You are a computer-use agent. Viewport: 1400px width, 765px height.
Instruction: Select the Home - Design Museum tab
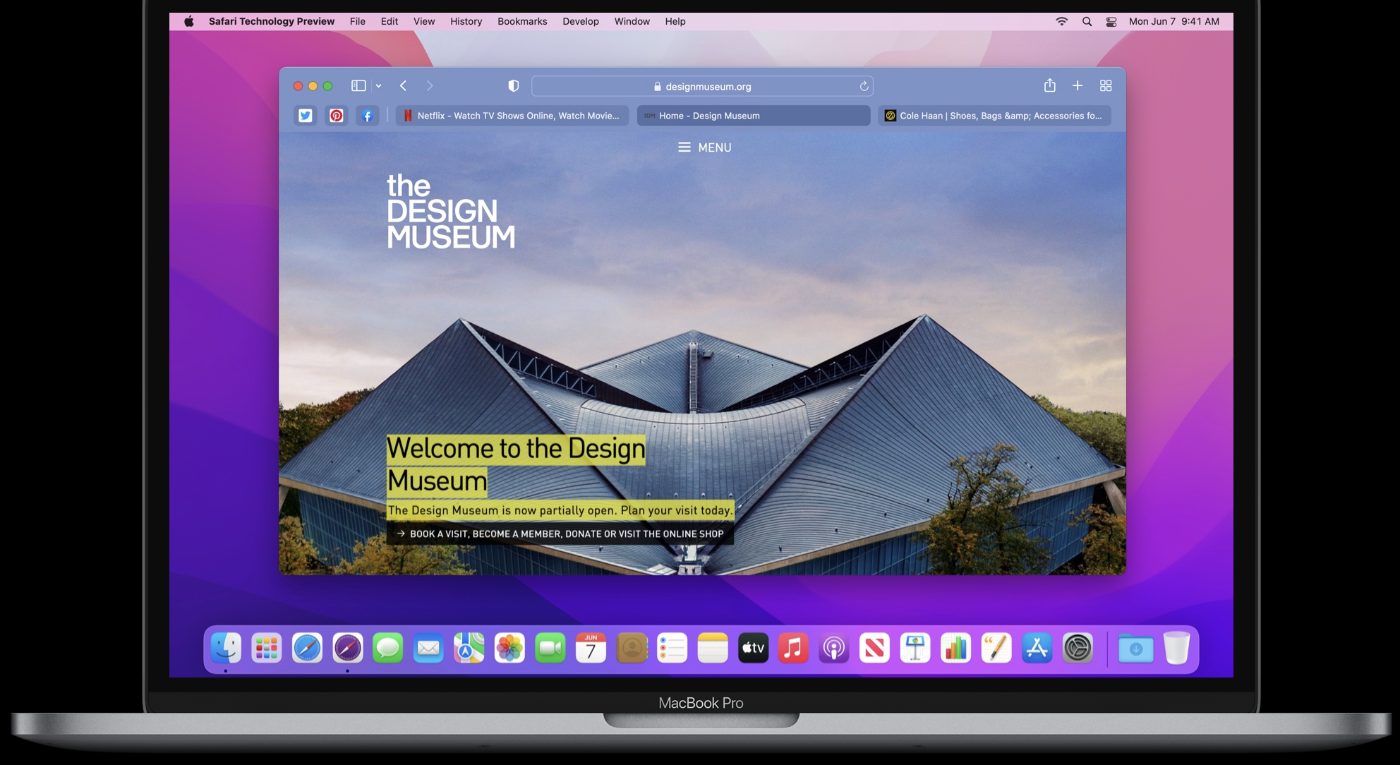click(754, 116)
